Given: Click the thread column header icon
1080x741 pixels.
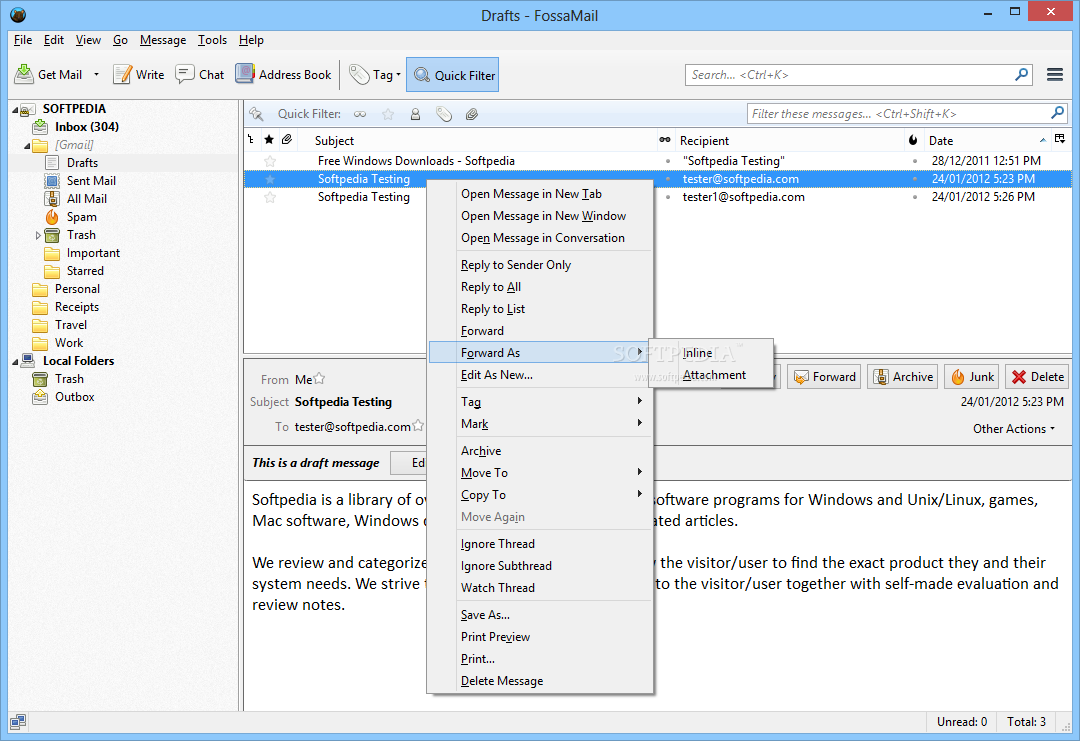Looking at the screenshot, I should (x=251, y=140).
